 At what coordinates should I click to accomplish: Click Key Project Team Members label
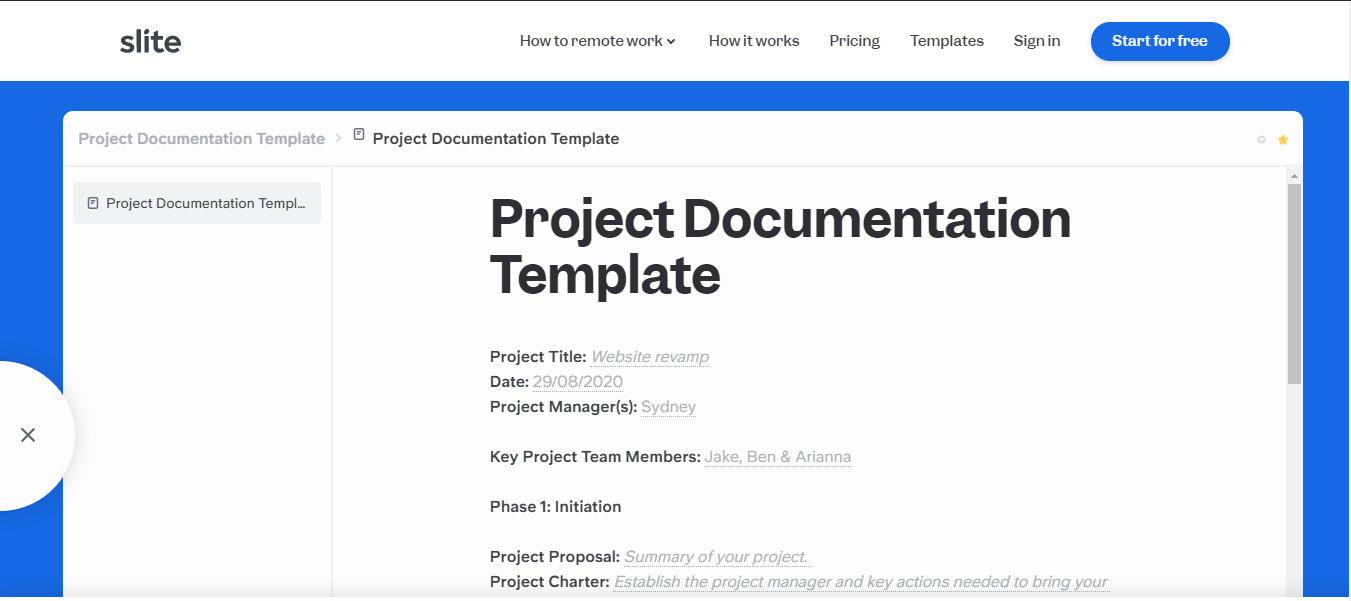pos(595,457)
